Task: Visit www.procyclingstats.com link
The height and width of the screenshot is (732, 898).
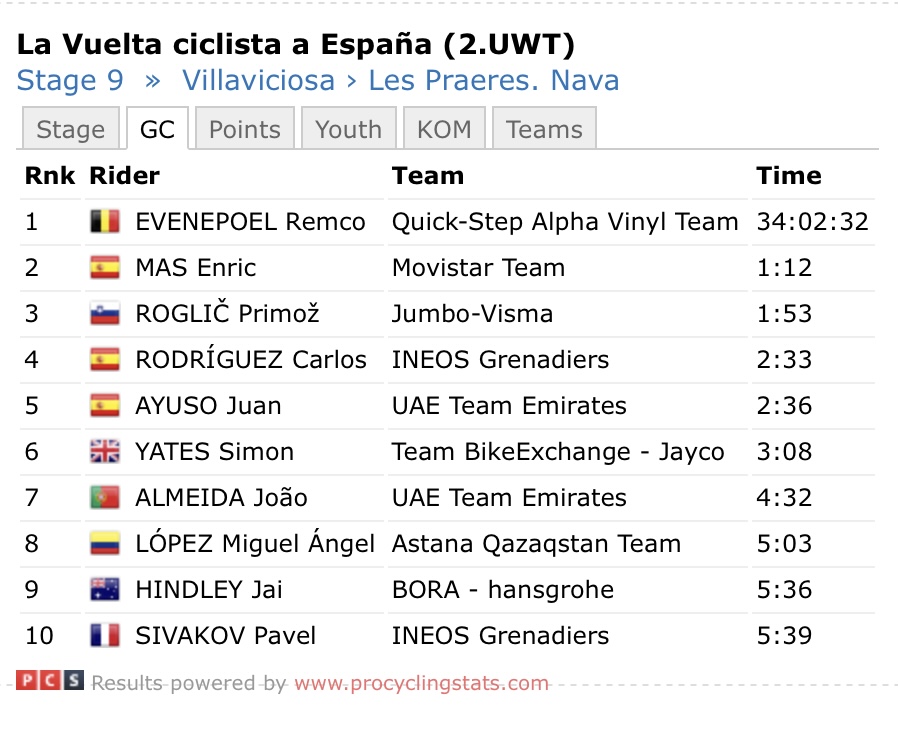Action: click(x=422, y=683)
